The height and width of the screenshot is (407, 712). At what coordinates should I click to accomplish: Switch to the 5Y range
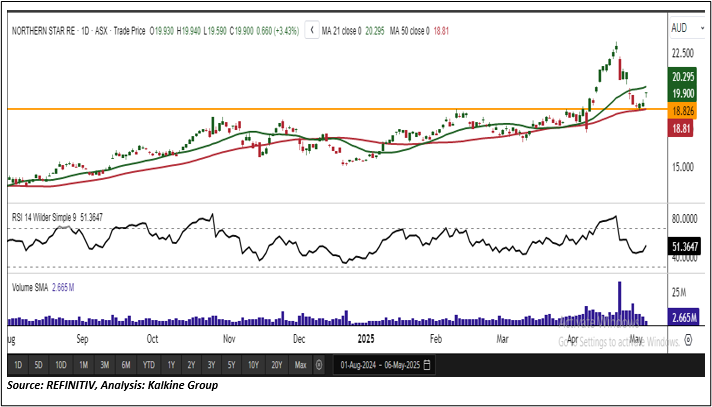click(232, 365)
